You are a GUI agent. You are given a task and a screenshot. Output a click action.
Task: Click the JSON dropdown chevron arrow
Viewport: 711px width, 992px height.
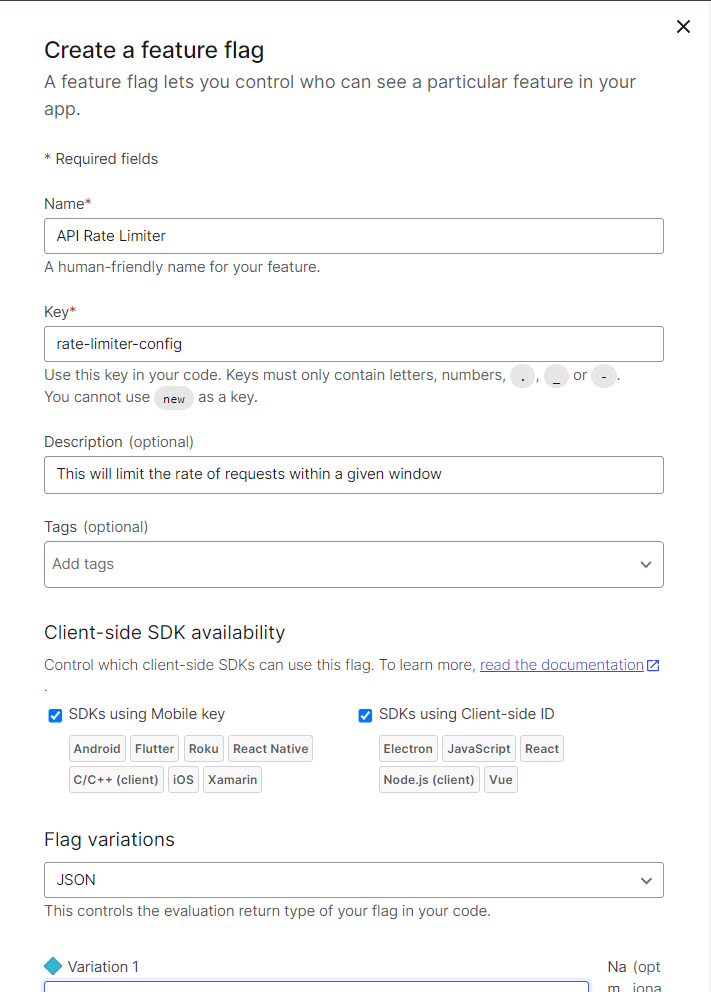(x=646, y=881)
